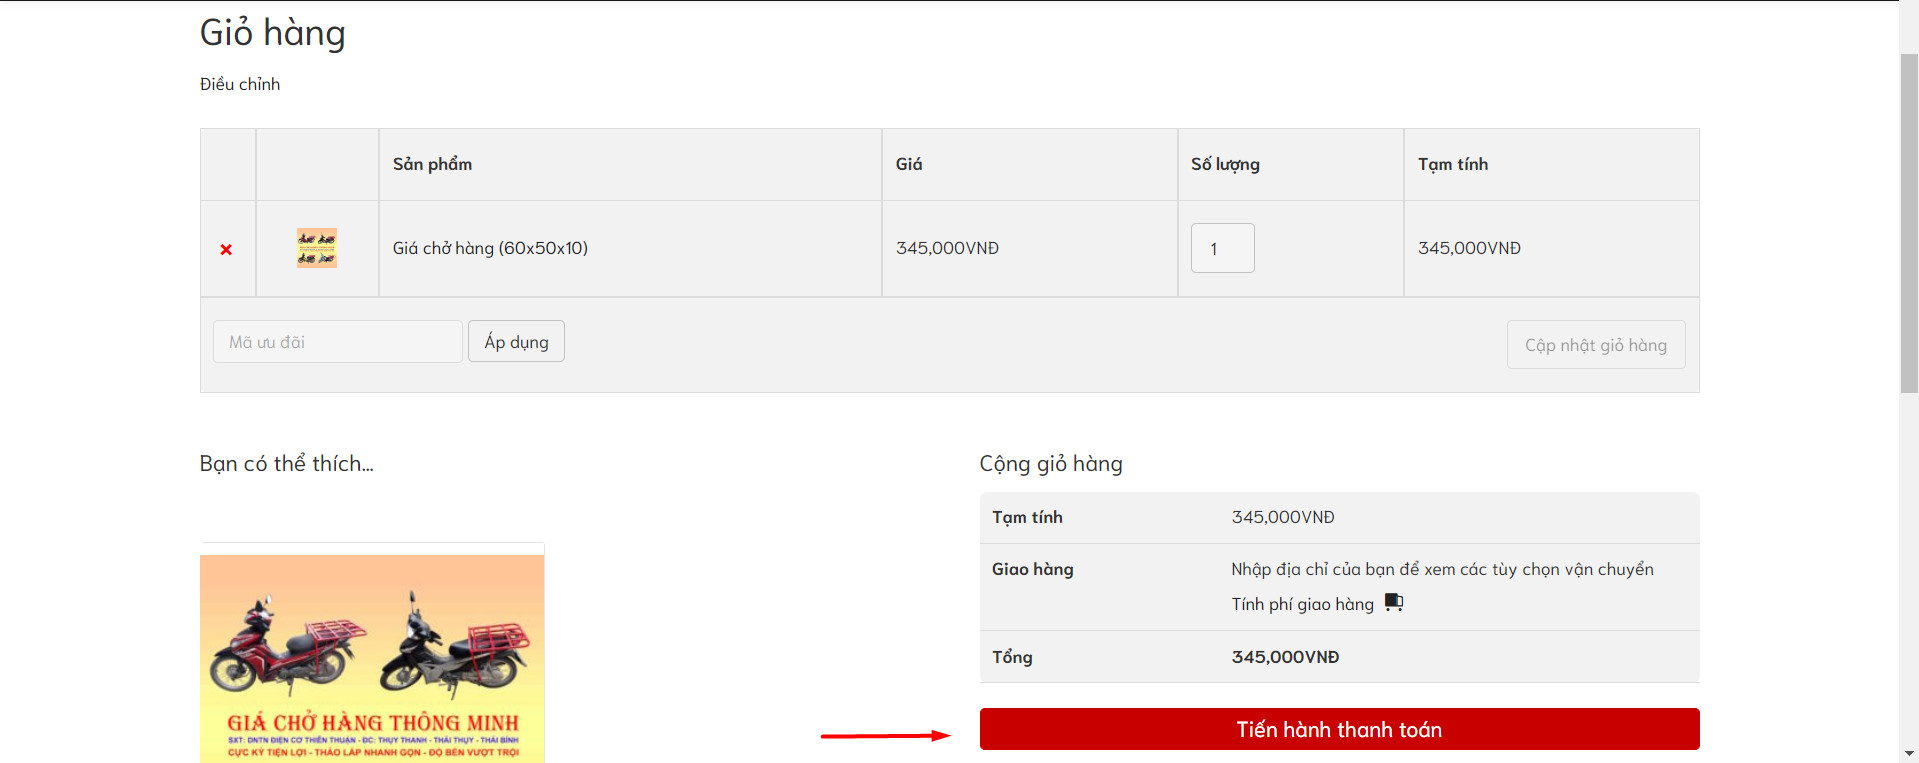The width and height of the screenshot is (1919, 763).
Task: Open the "Tính phí giao hàng" shipping calculator
Action: (1302, 604)
